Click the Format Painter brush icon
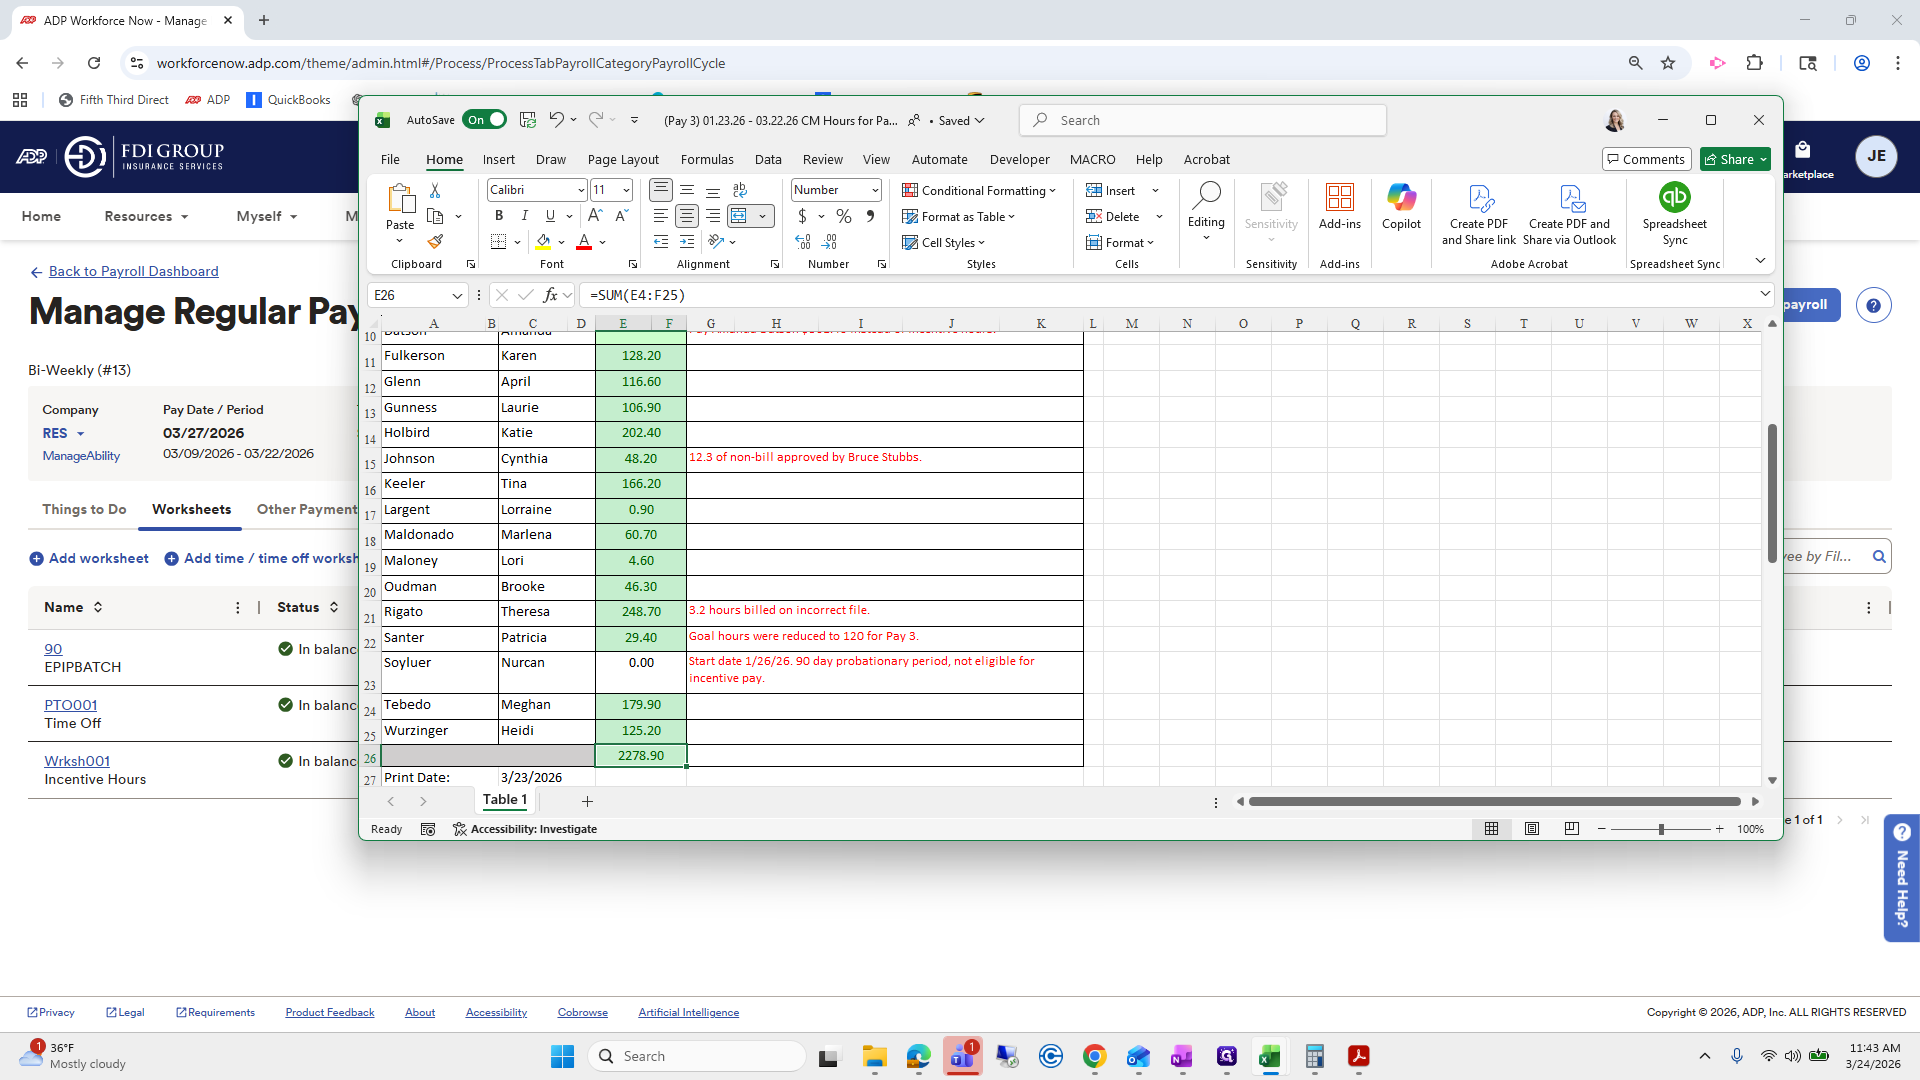 pos(435,241)
